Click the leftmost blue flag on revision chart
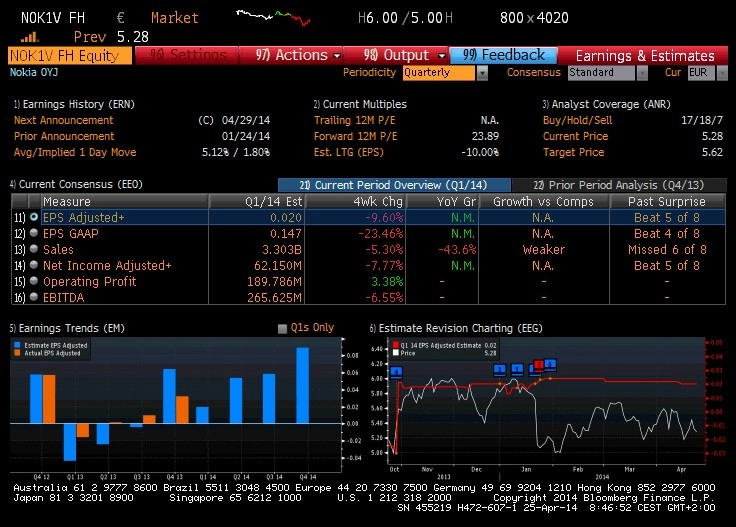Screen dimensions: 736x527 [x=396, y=373]
